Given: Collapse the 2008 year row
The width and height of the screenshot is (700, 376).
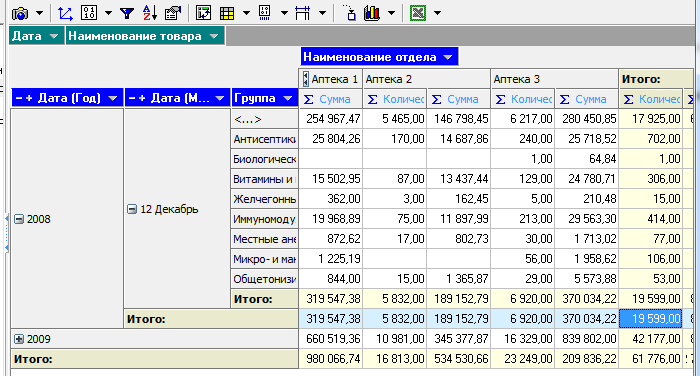Looking at the screenshot, I should (19, 219).
